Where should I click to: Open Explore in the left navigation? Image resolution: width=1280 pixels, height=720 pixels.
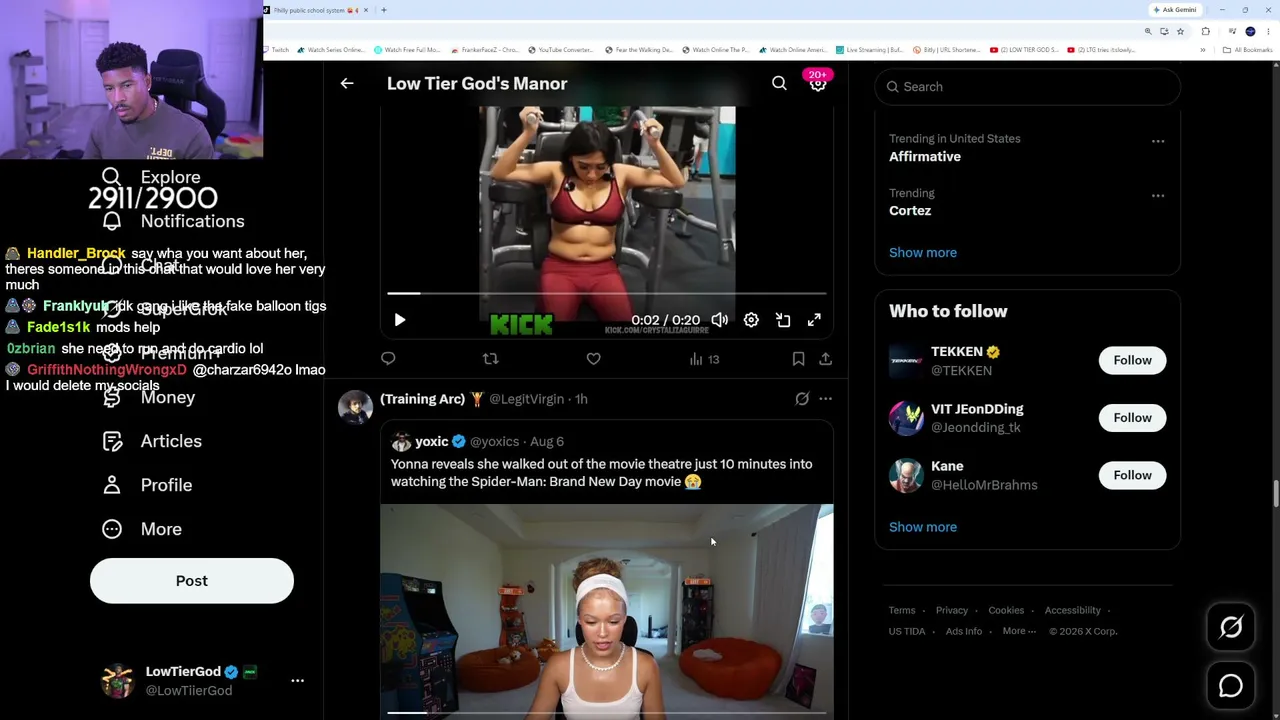coord(152,177)
